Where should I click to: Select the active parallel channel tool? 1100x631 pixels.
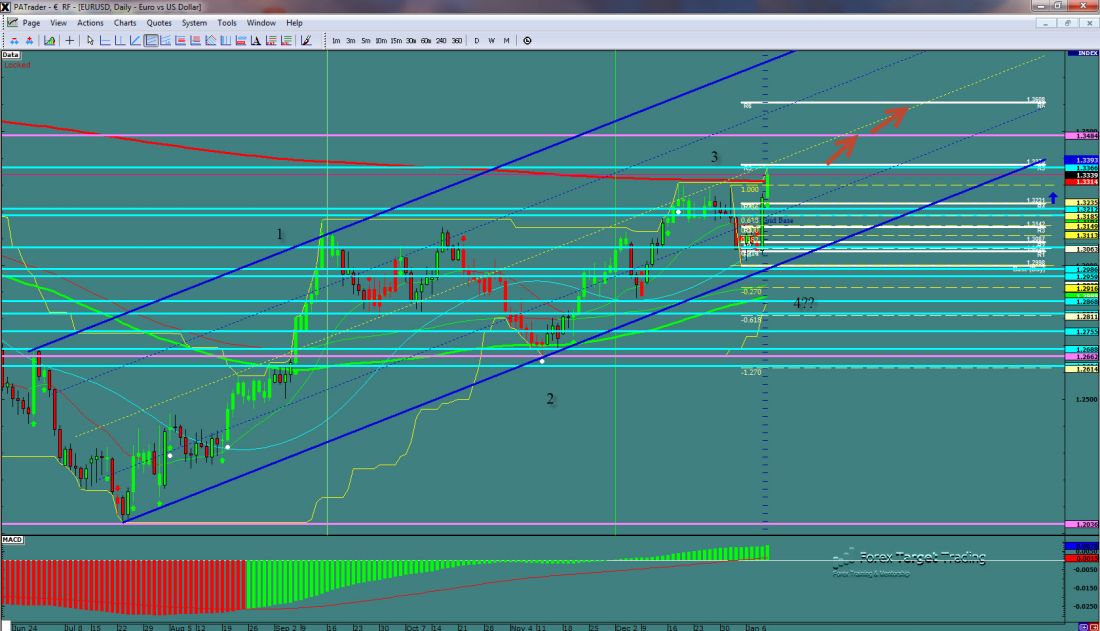tap(151, 41)
